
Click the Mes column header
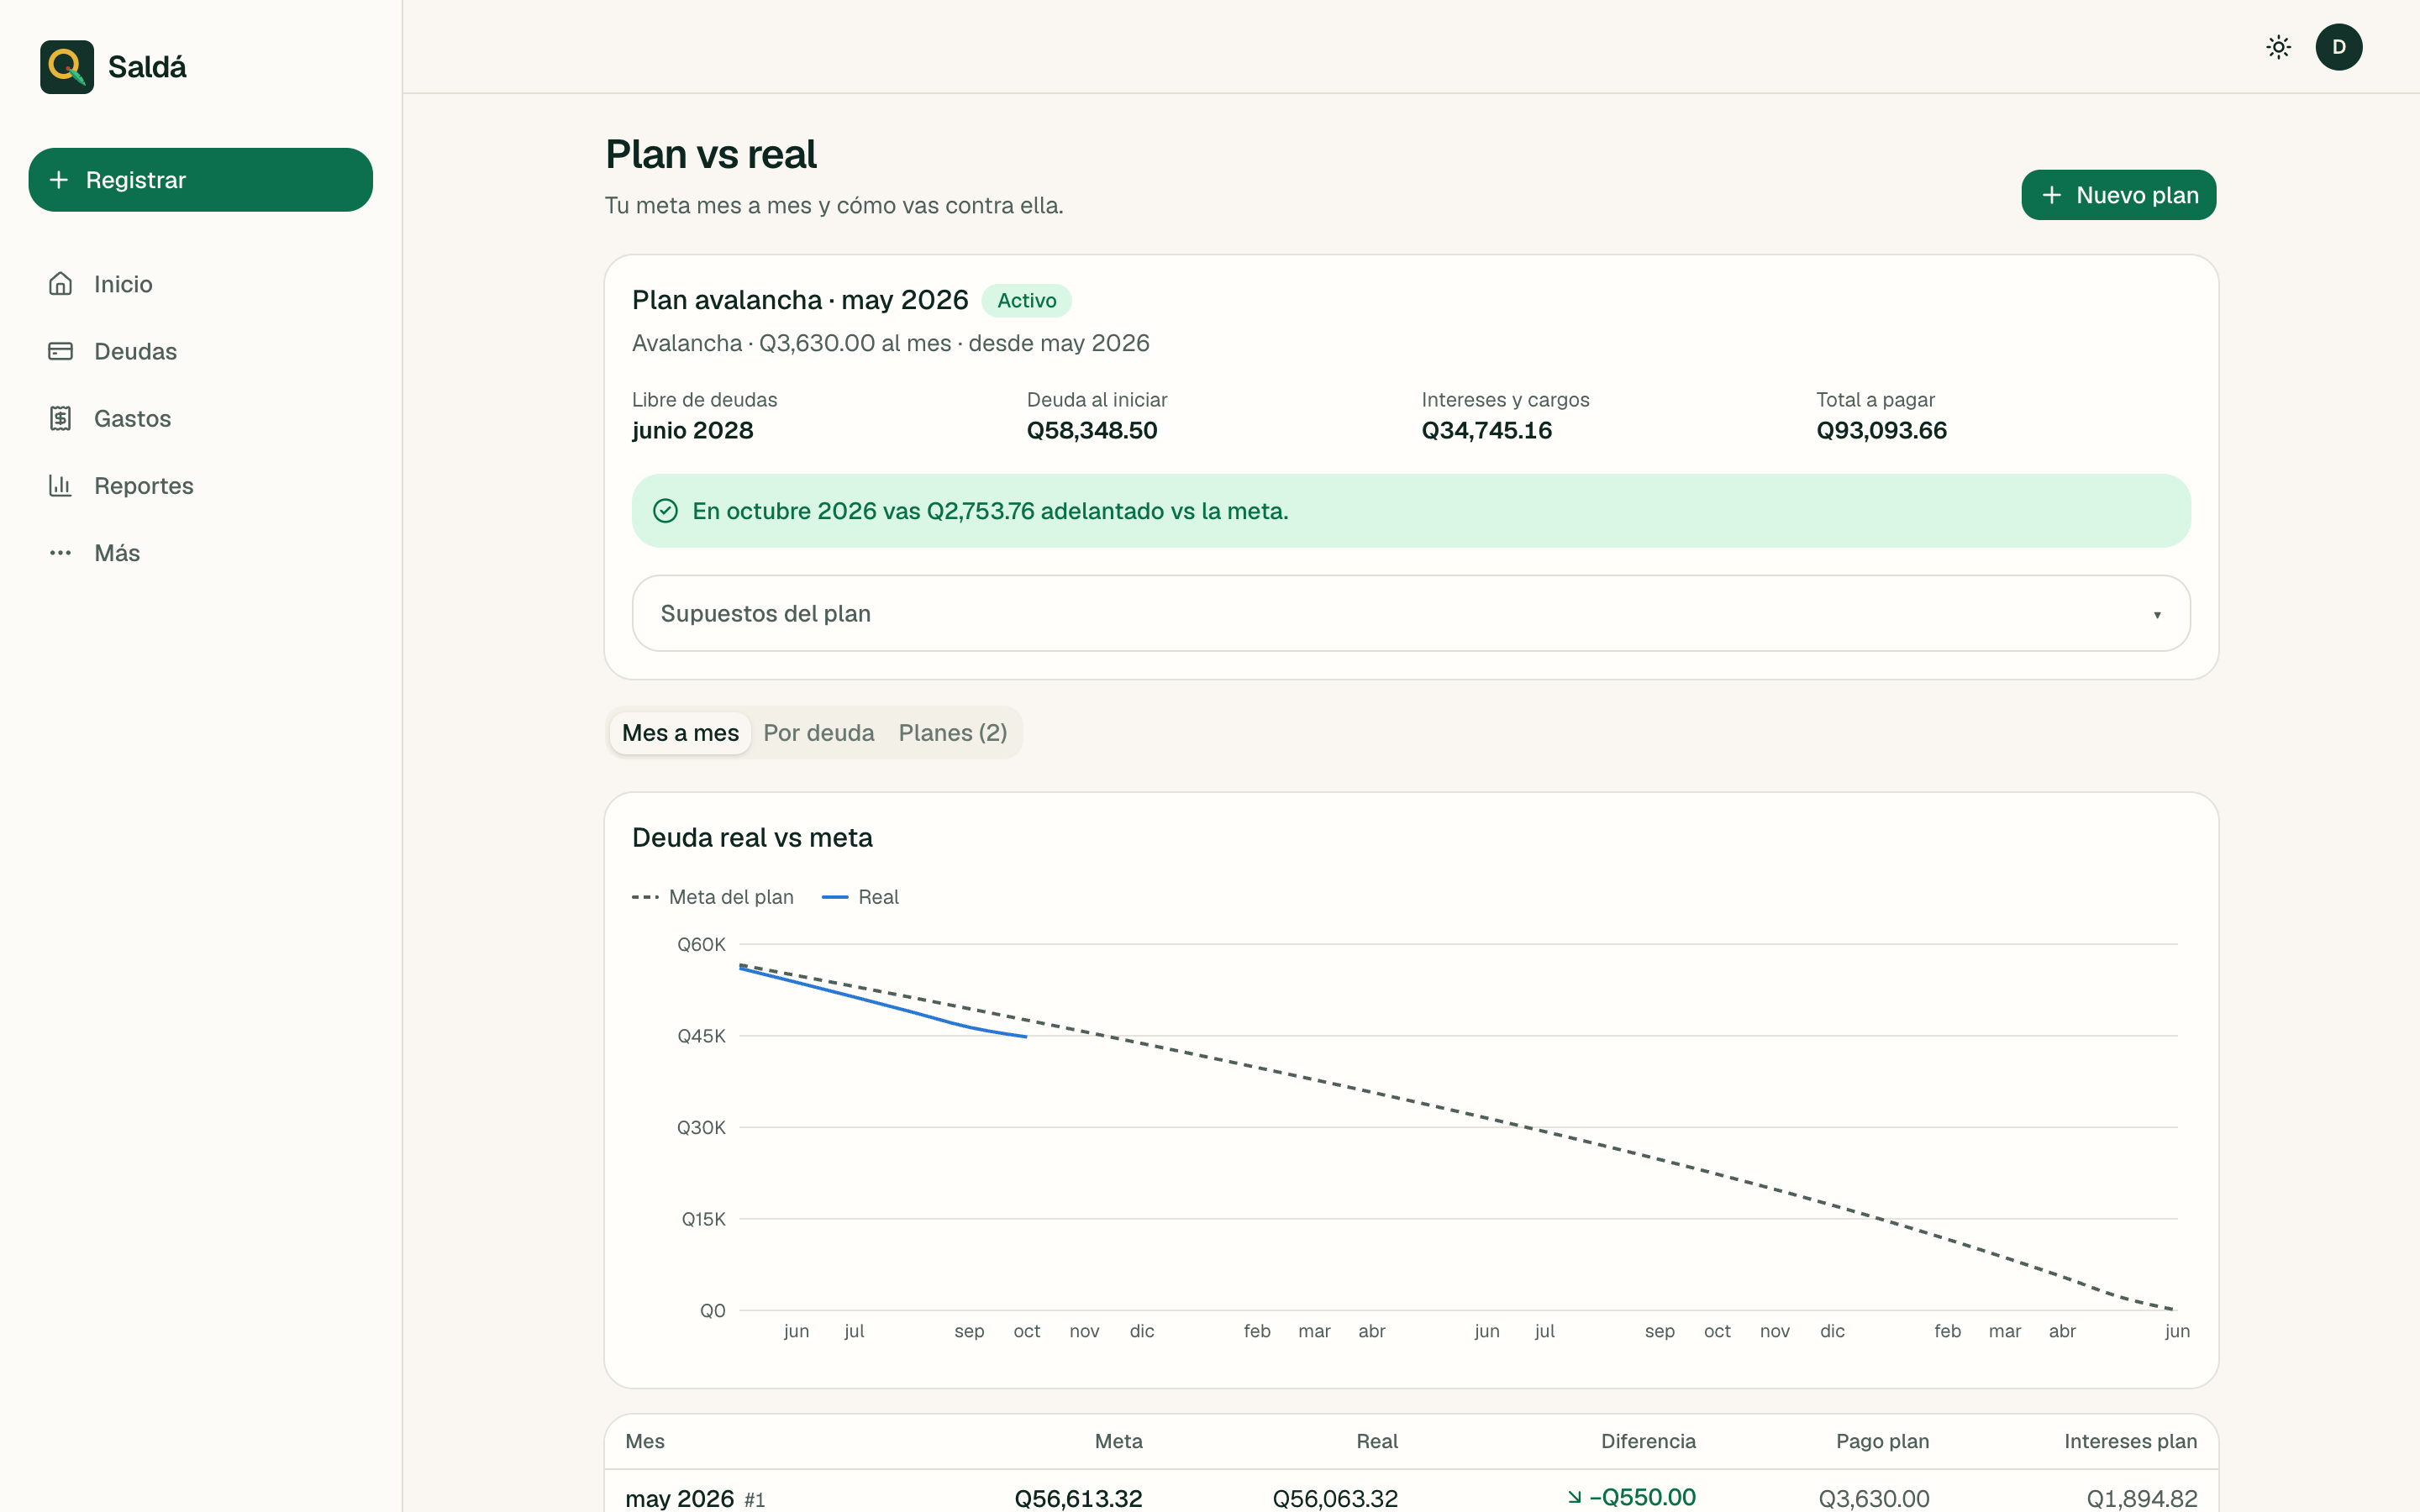[645, 1441]
